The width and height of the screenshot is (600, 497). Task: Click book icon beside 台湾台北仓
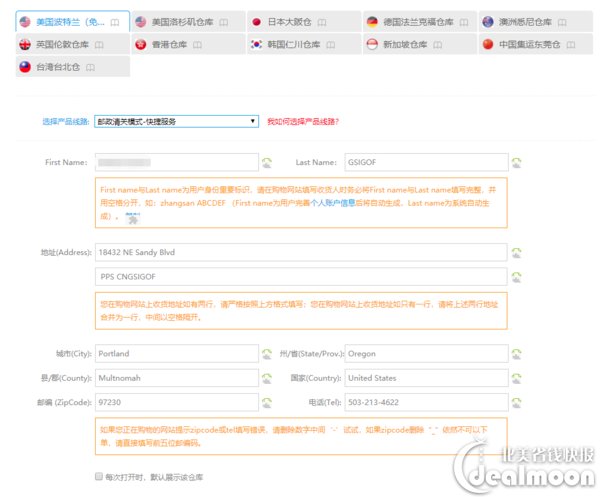(x=90, y=67)
